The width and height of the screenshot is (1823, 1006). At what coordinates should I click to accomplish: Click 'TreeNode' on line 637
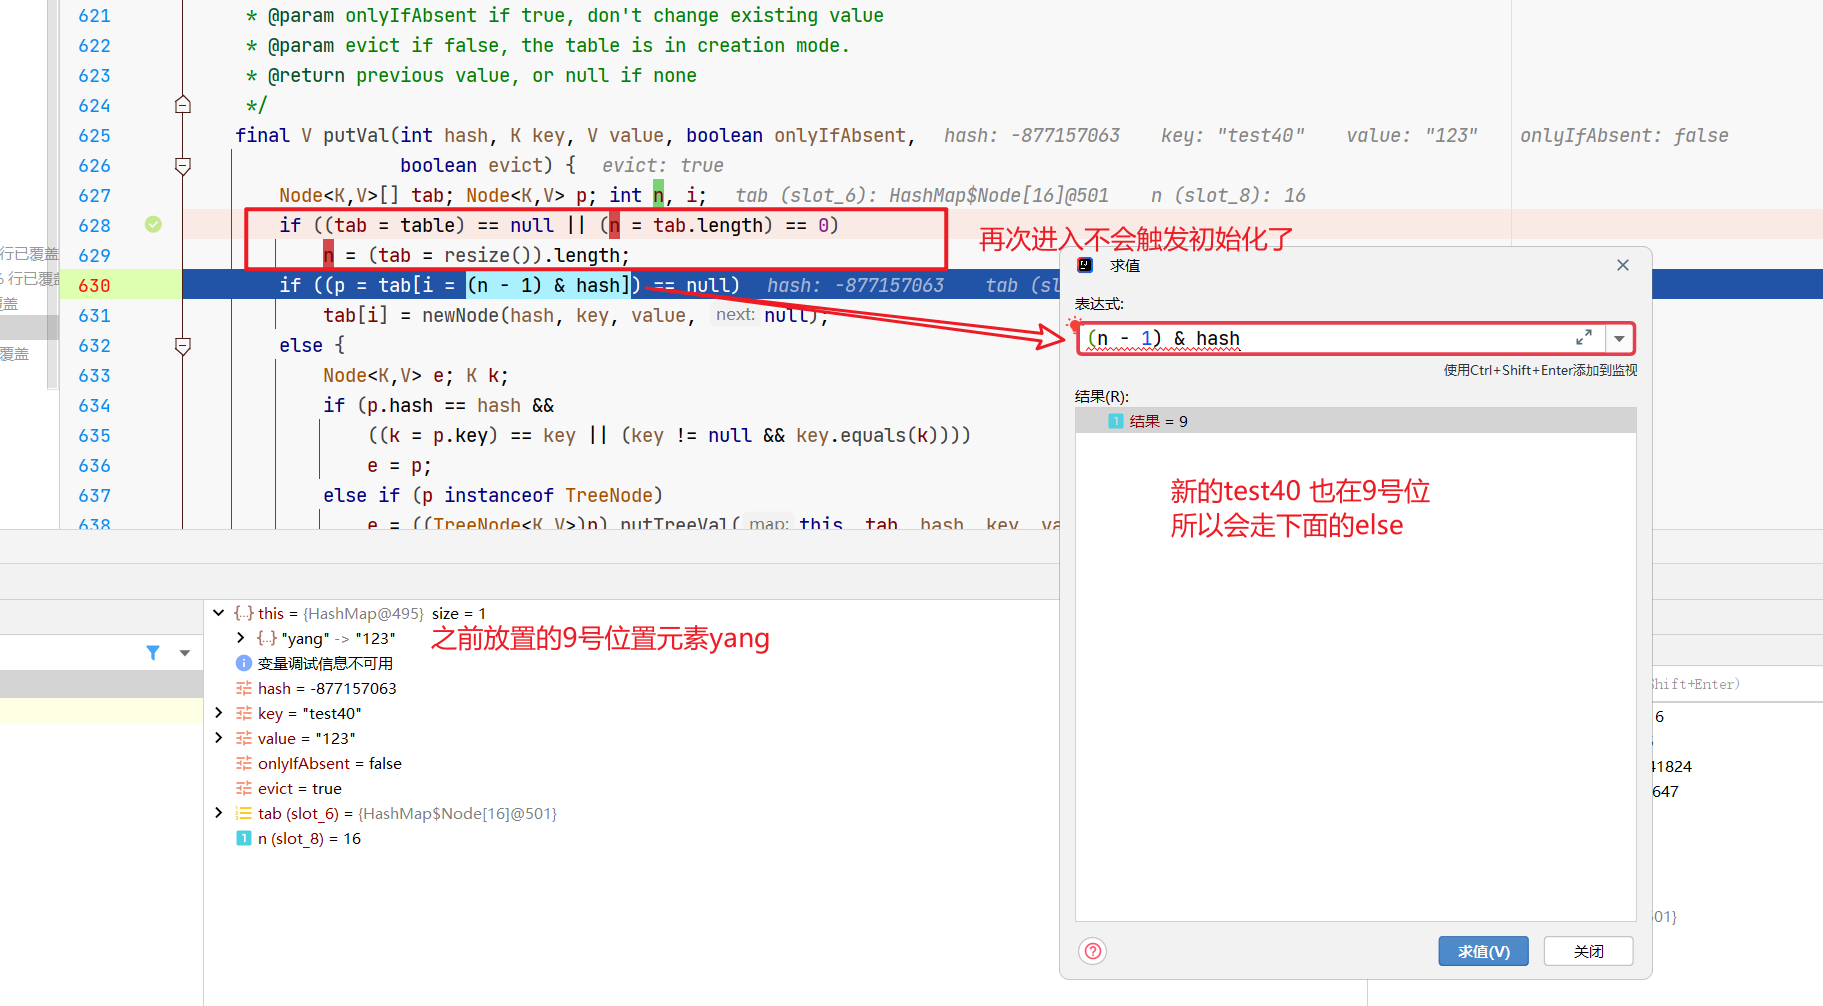pos(609,495)
